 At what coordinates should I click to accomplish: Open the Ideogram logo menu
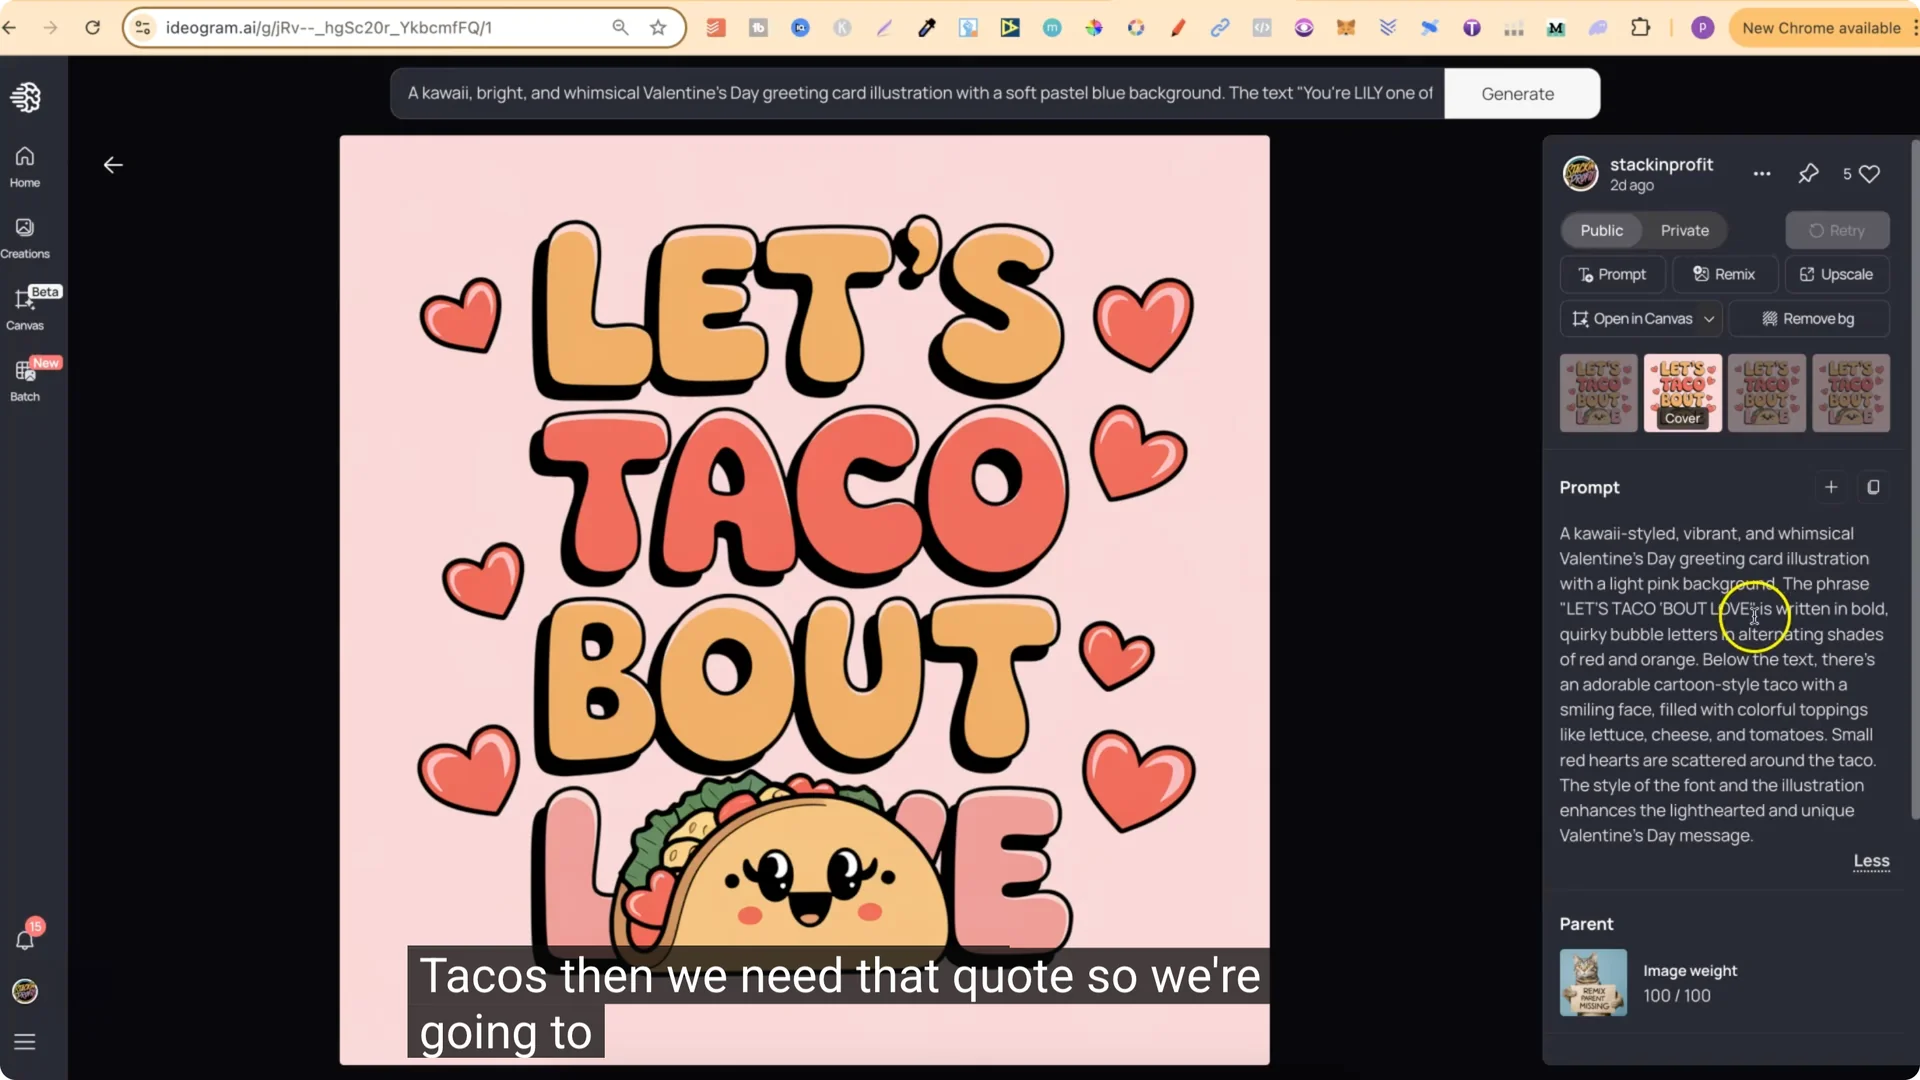tap(25, 97)
